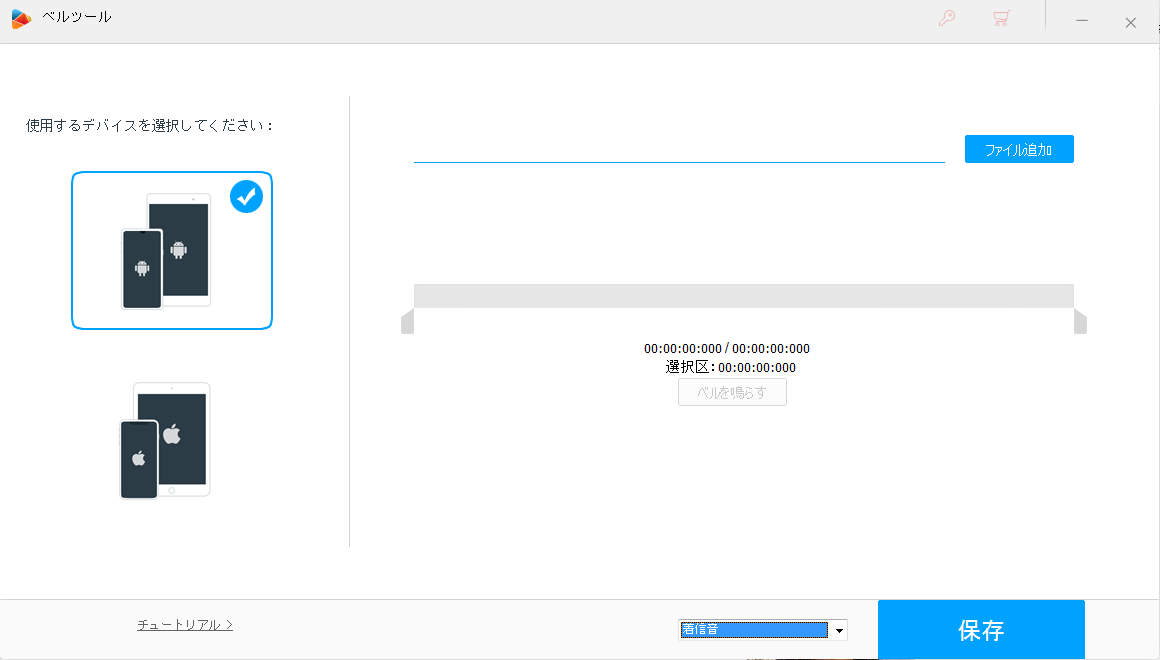
Task: Select the Apple iOS device option
Action: [x=165, y=440]
